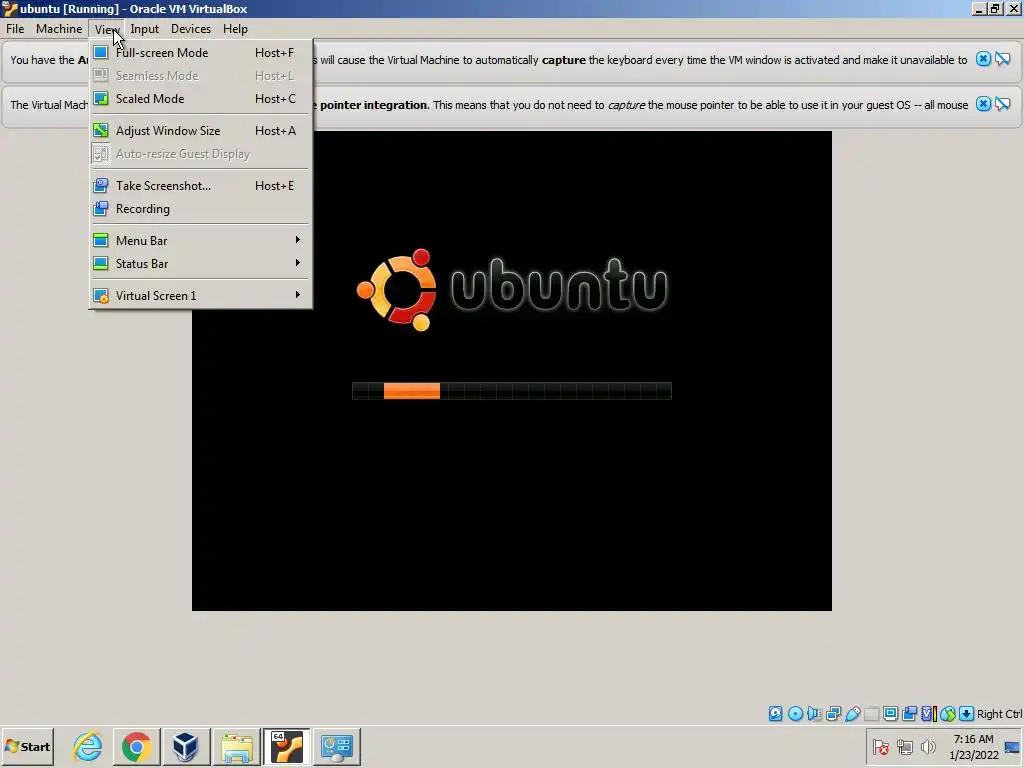Viewport: 1024px width, 768px height.
Task: Launch Internet Explorer from taskbar
Action: (x=88, y=746)
